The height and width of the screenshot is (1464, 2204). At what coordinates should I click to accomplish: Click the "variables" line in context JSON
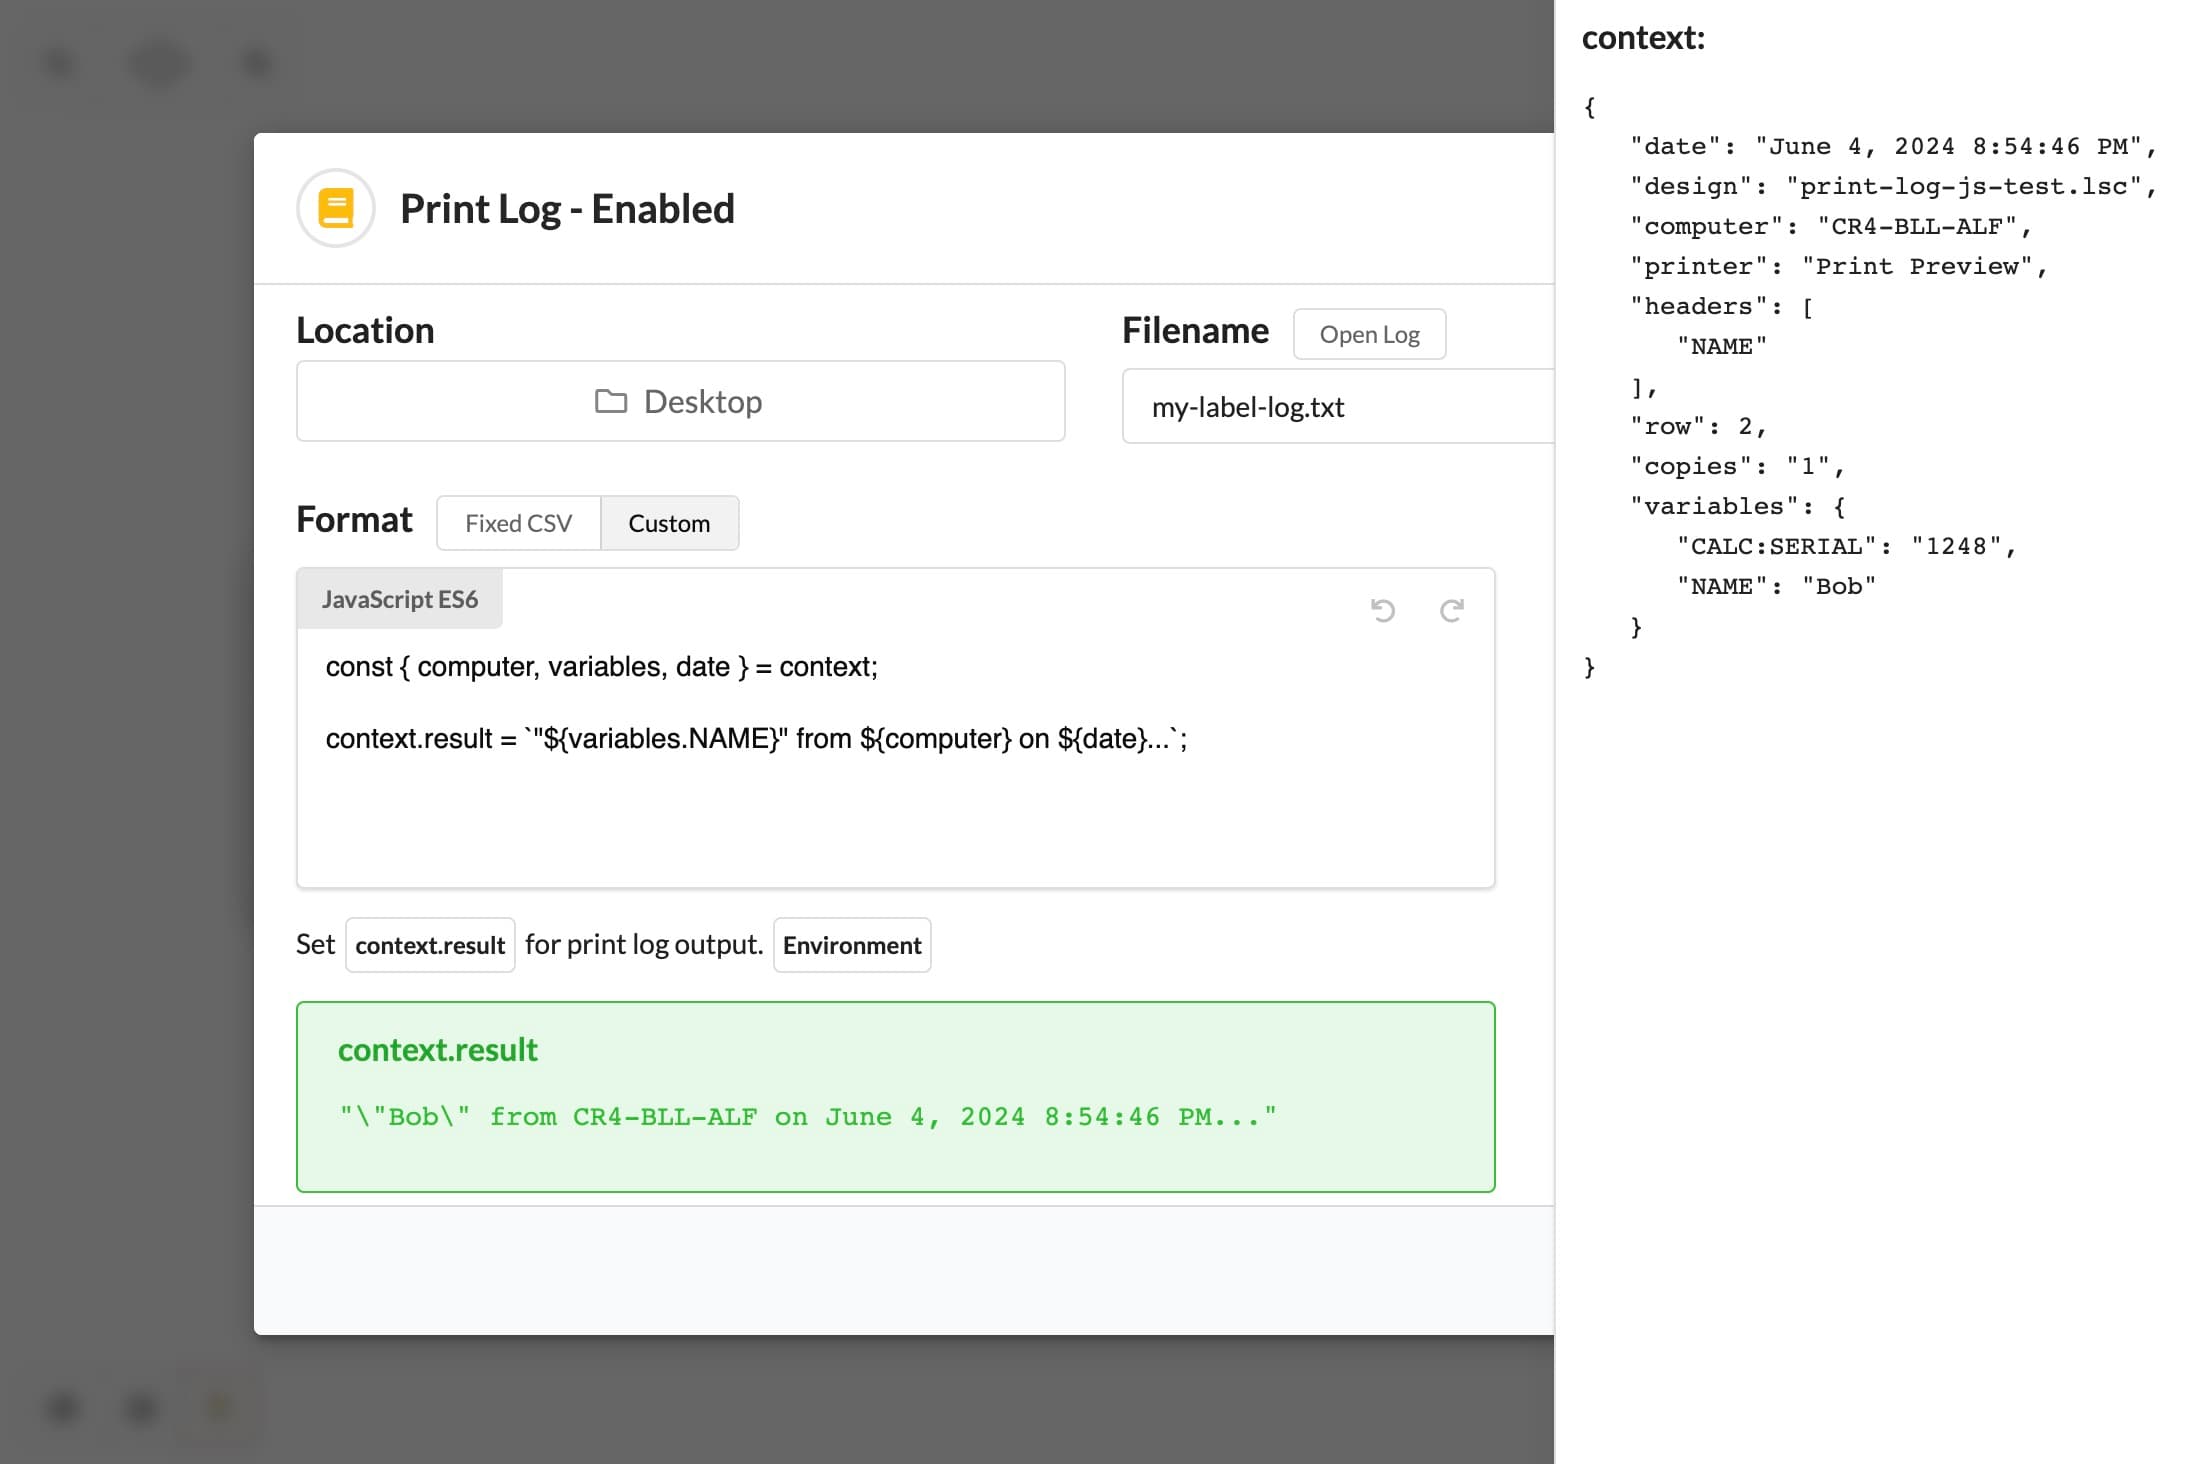tap(1738, 507)
